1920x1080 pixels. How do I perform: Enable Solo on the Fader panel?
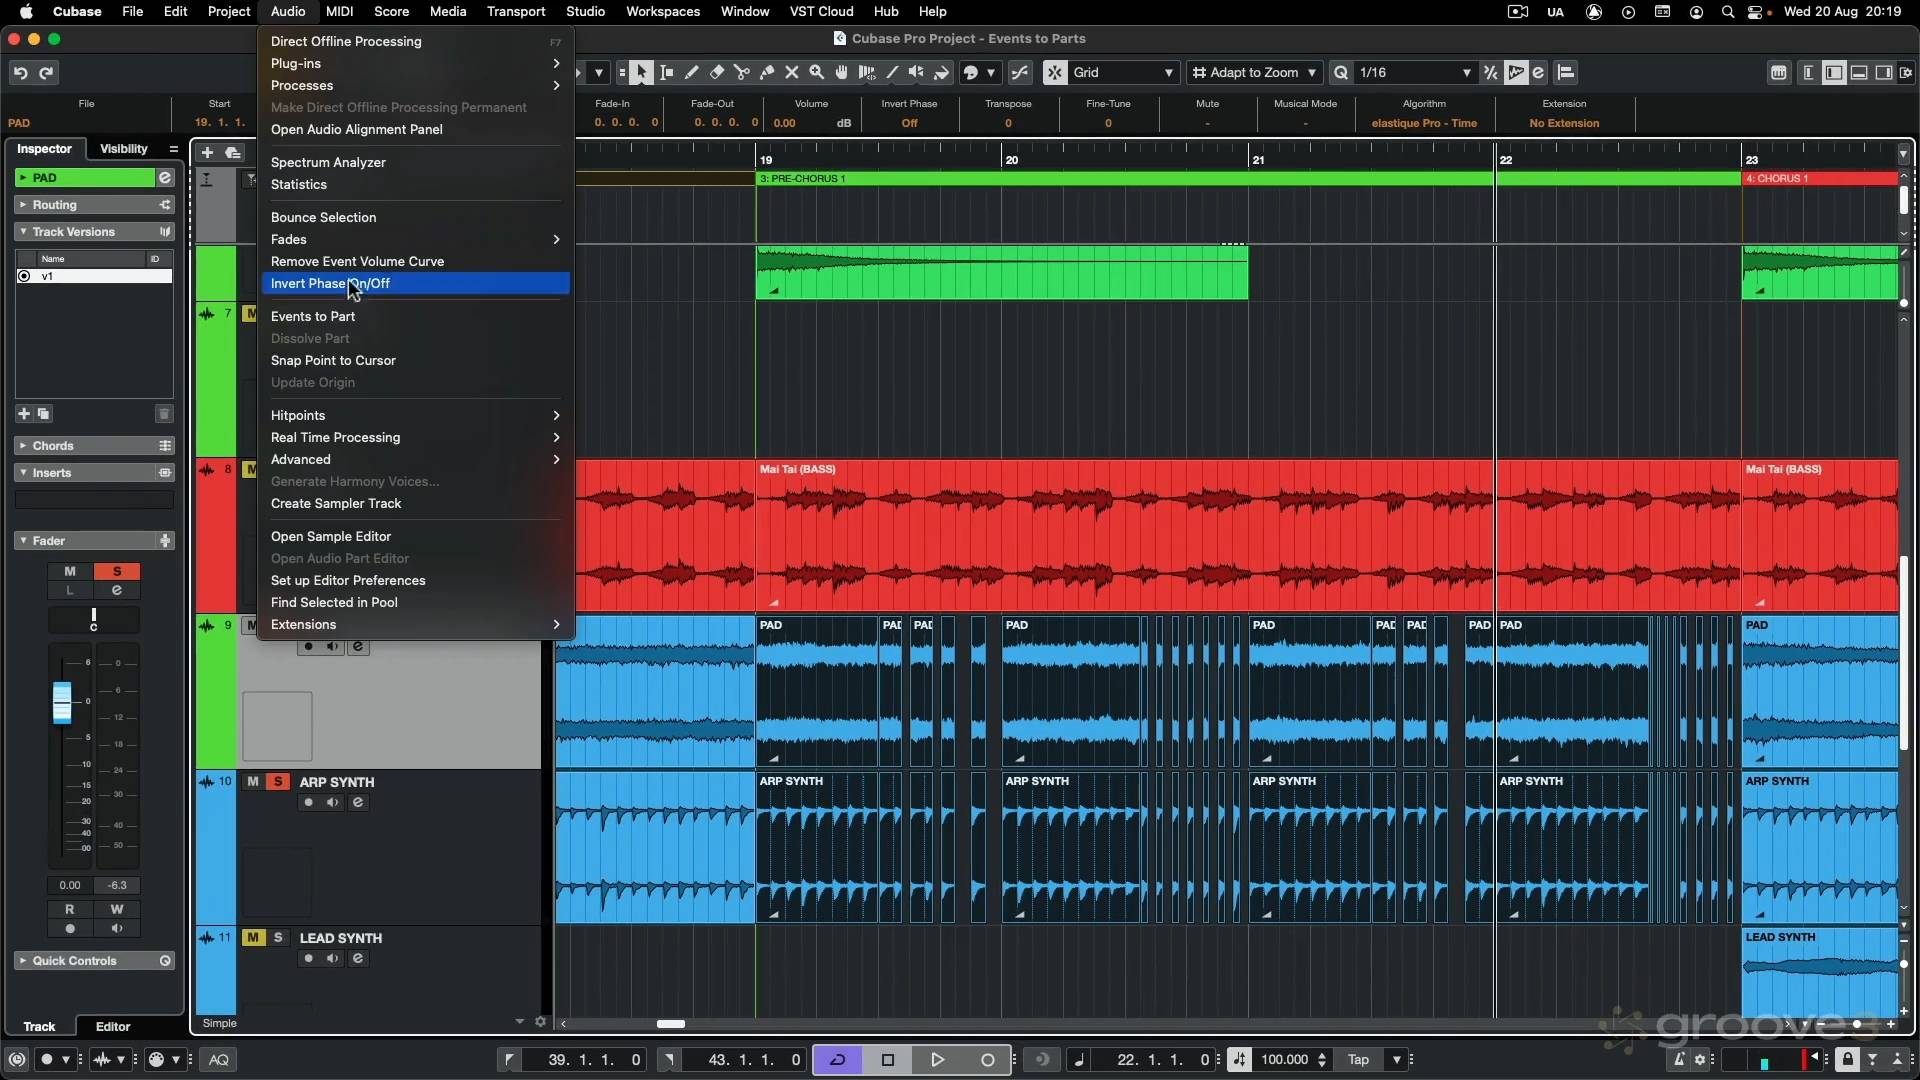[x=117, y=571]
